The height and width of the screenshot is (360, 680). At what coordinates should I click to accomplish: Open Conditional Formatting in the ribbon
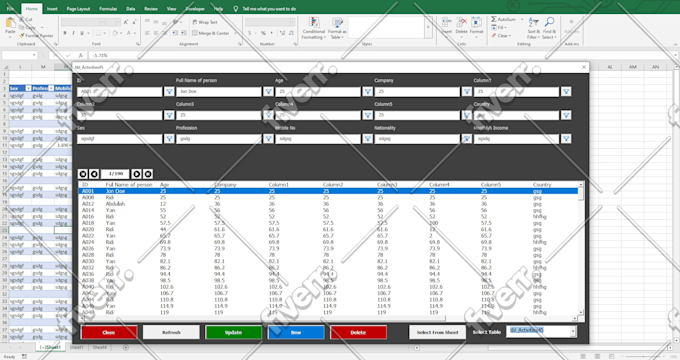click(x=314, y=28)
